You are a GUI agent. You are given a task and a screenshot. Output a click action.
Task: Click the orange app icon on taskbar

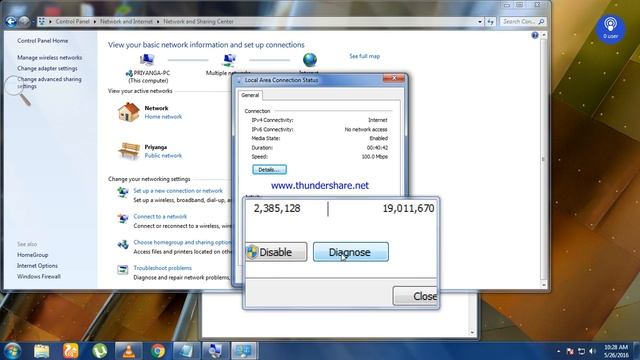tap(71, 351)
